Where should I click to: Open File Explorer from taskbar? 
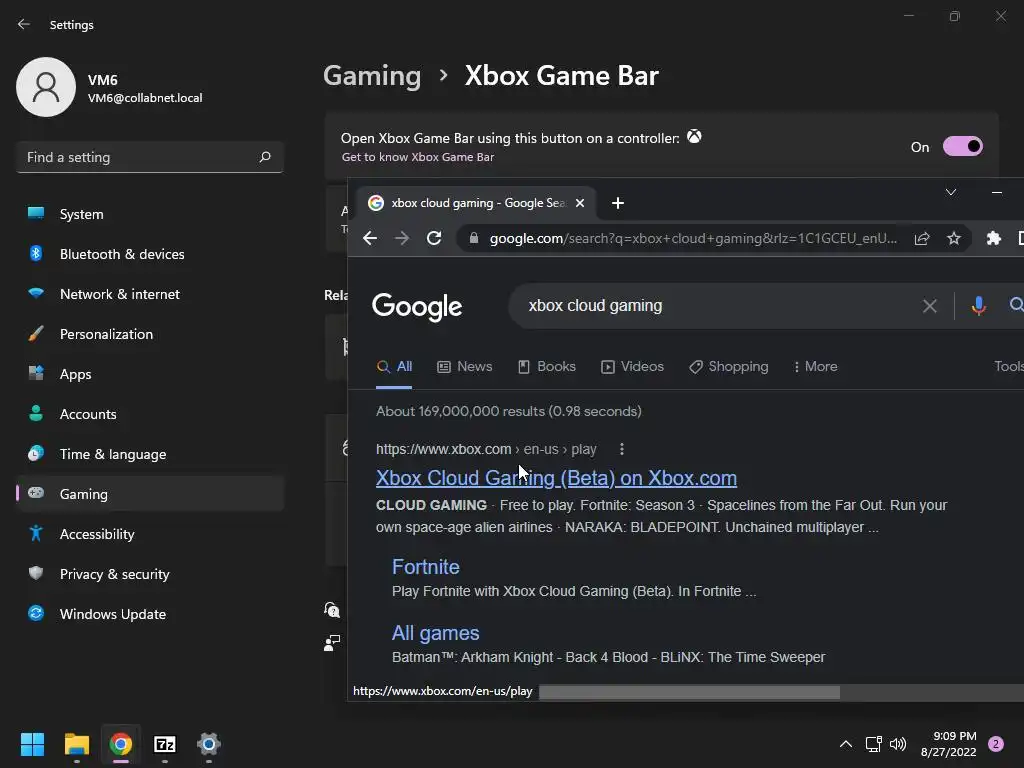click(x=76, y=744)
